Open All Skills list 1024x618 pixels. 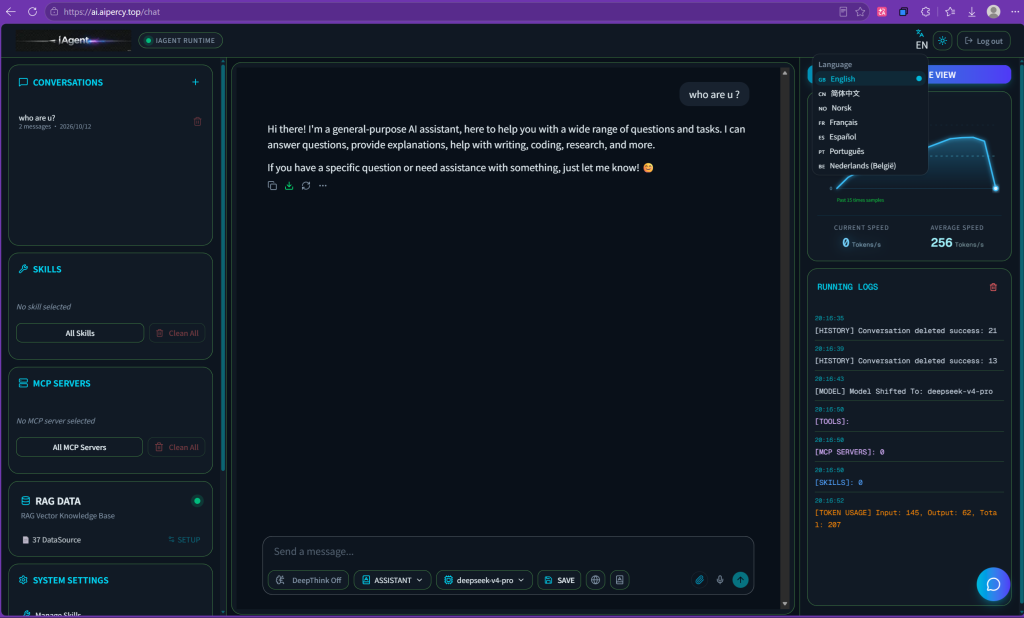[80, 333]
